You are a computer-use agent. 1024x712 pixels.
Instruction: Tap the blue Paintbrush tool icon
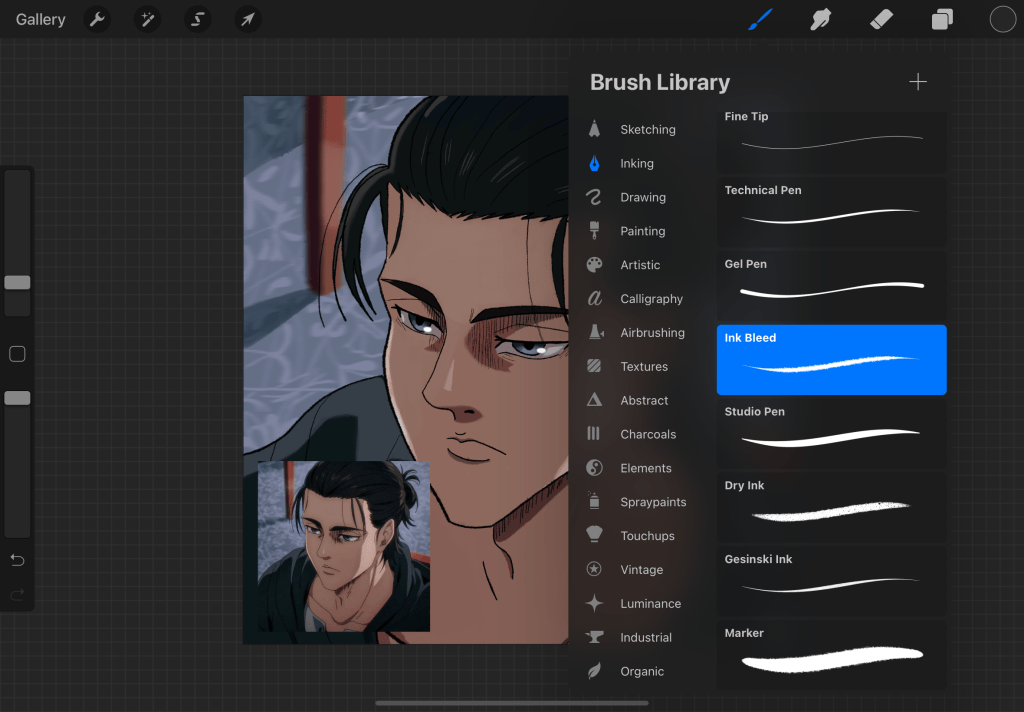[x=761, y=19]
